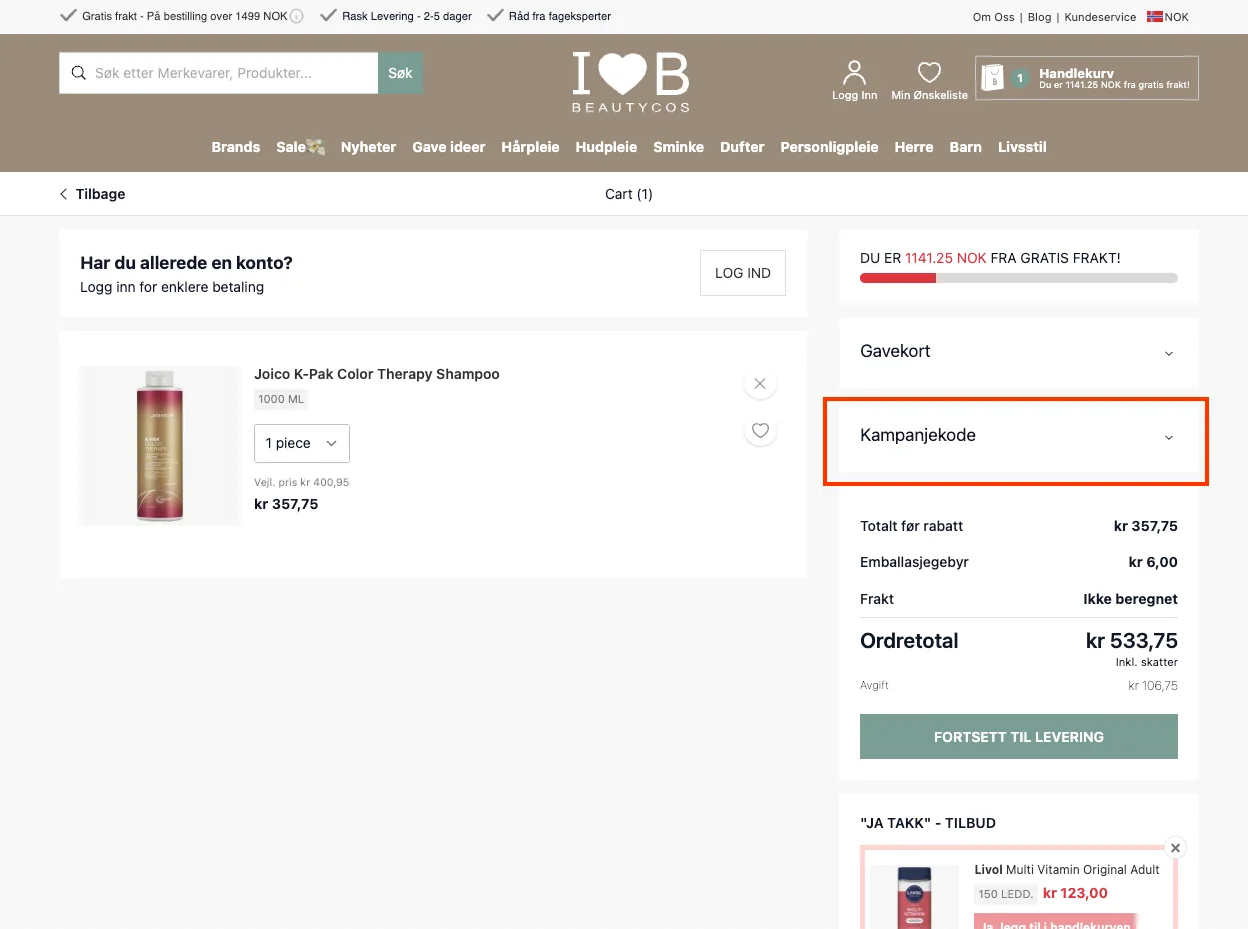Open the 1 piece quantity dropdown
The image size is (1248, 929).
(302, 443)
